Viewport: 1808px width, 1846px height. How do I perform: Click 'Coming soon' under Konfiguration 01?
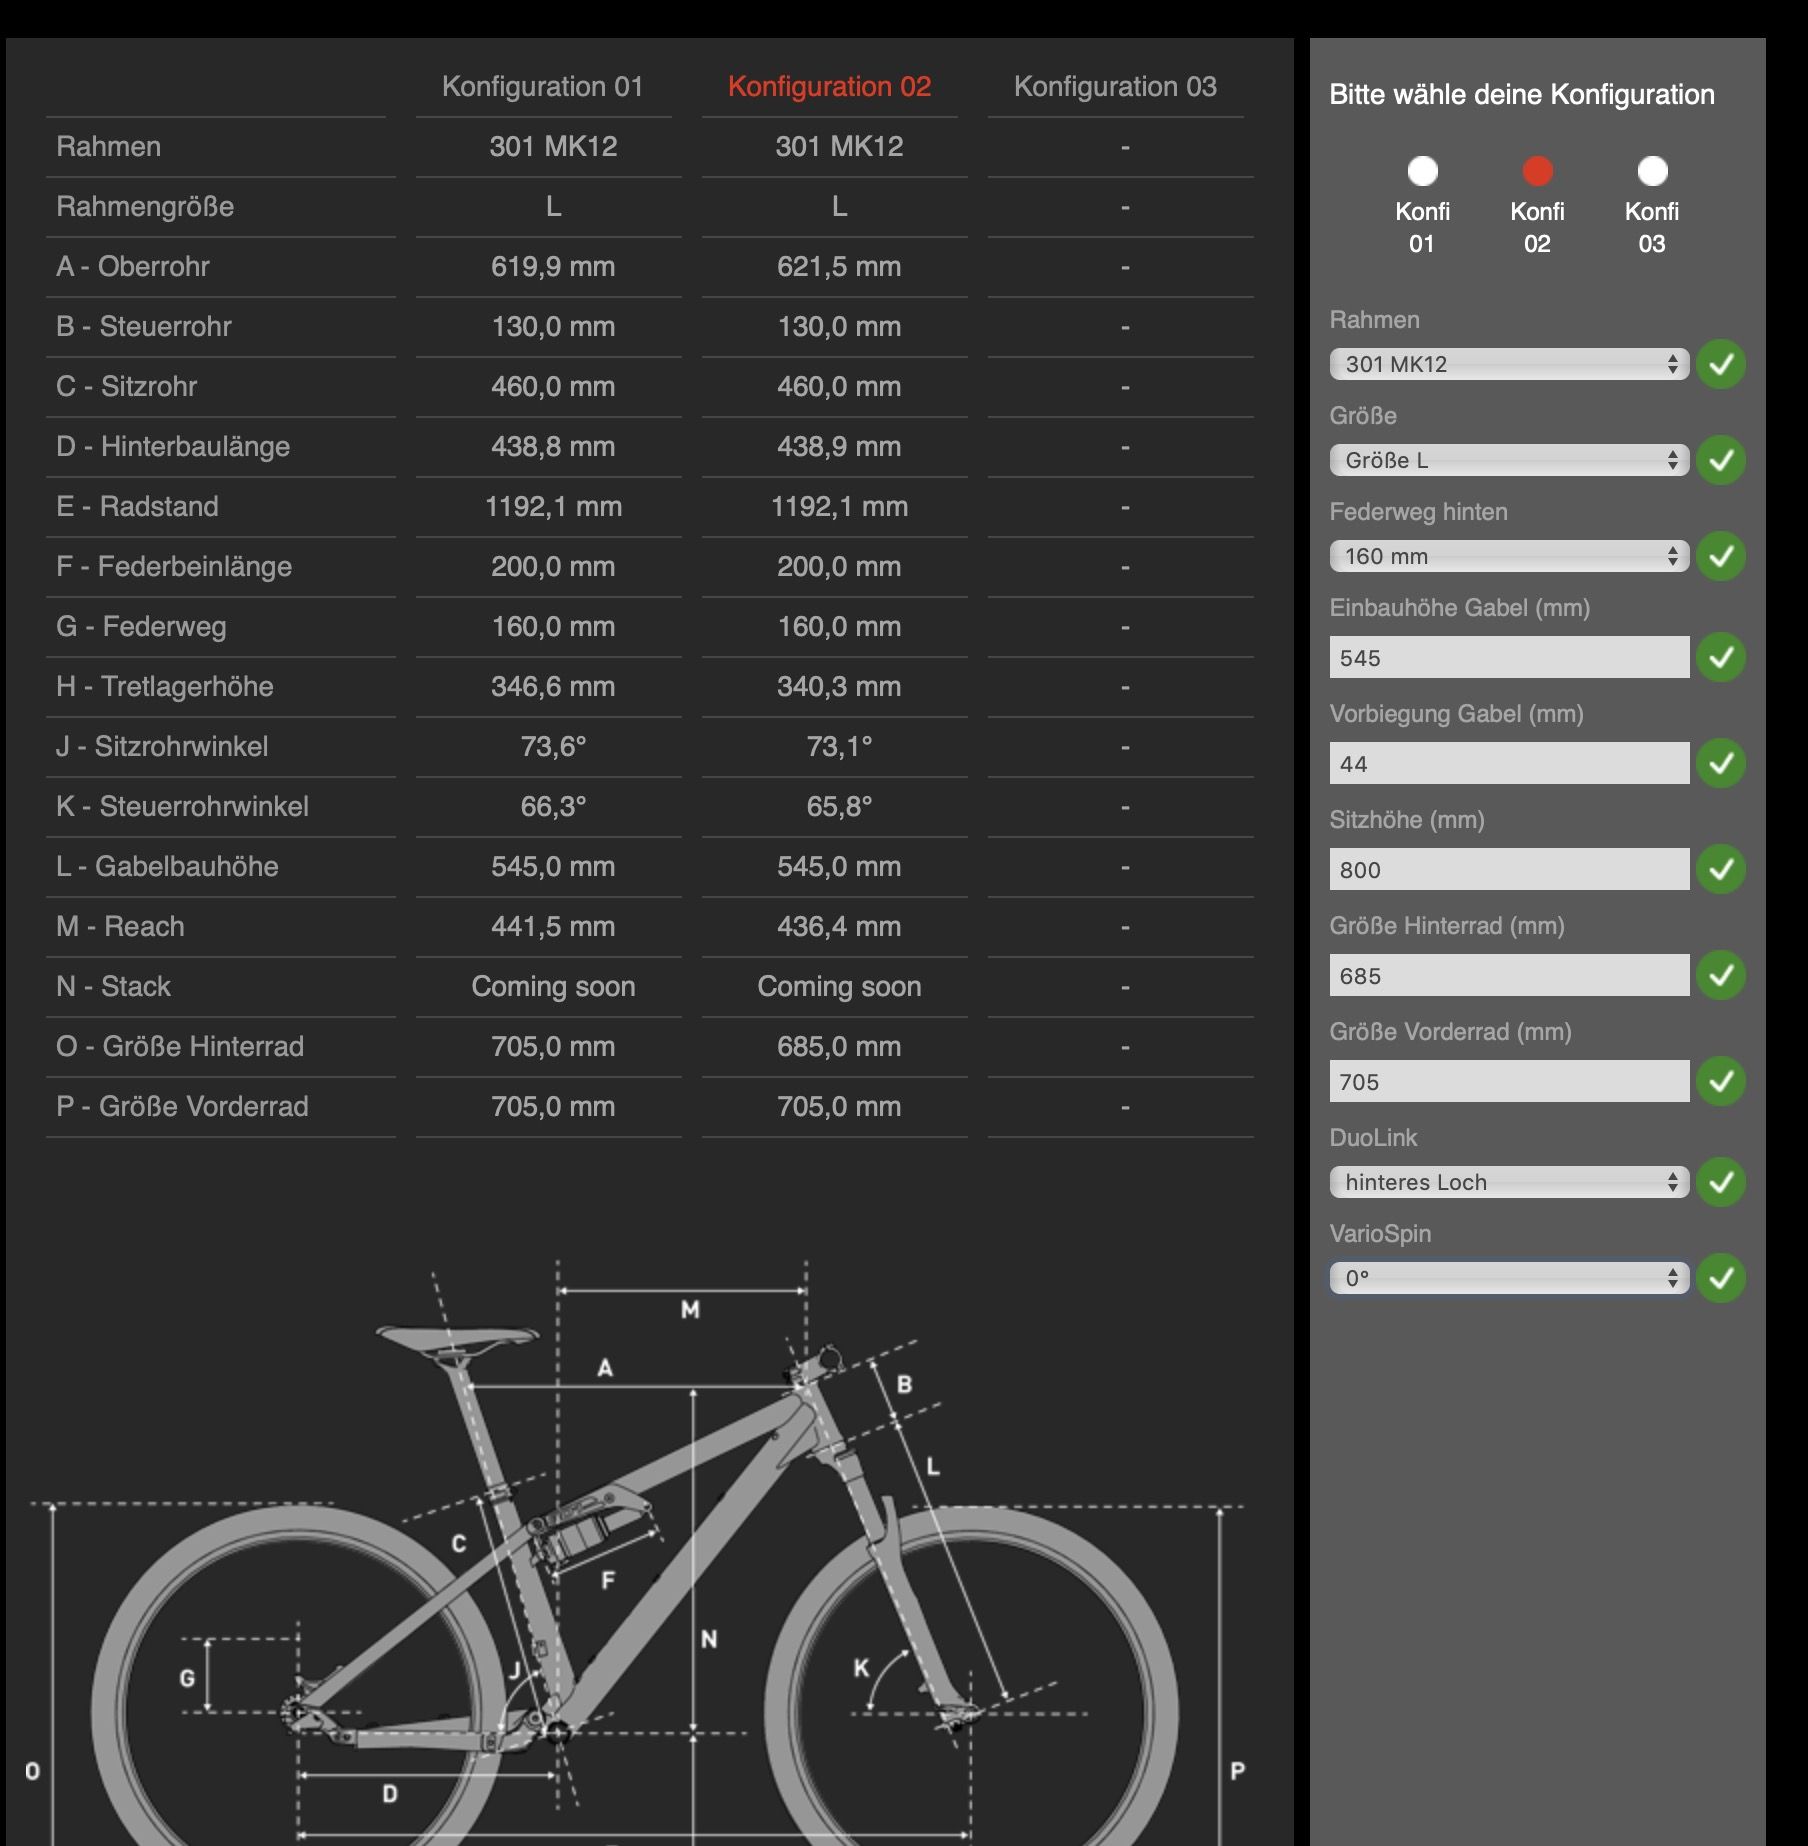553,987
